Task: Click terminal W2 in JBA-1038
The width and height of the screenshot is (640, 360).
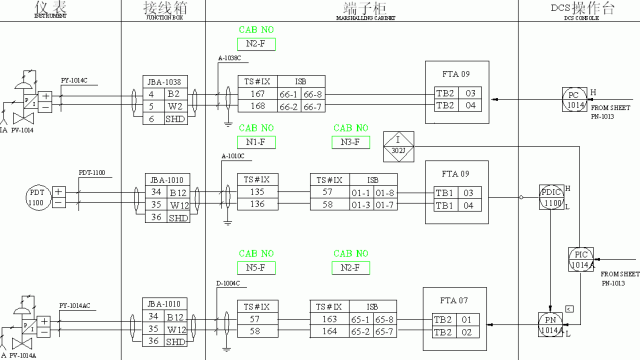Action: (176, 107)
